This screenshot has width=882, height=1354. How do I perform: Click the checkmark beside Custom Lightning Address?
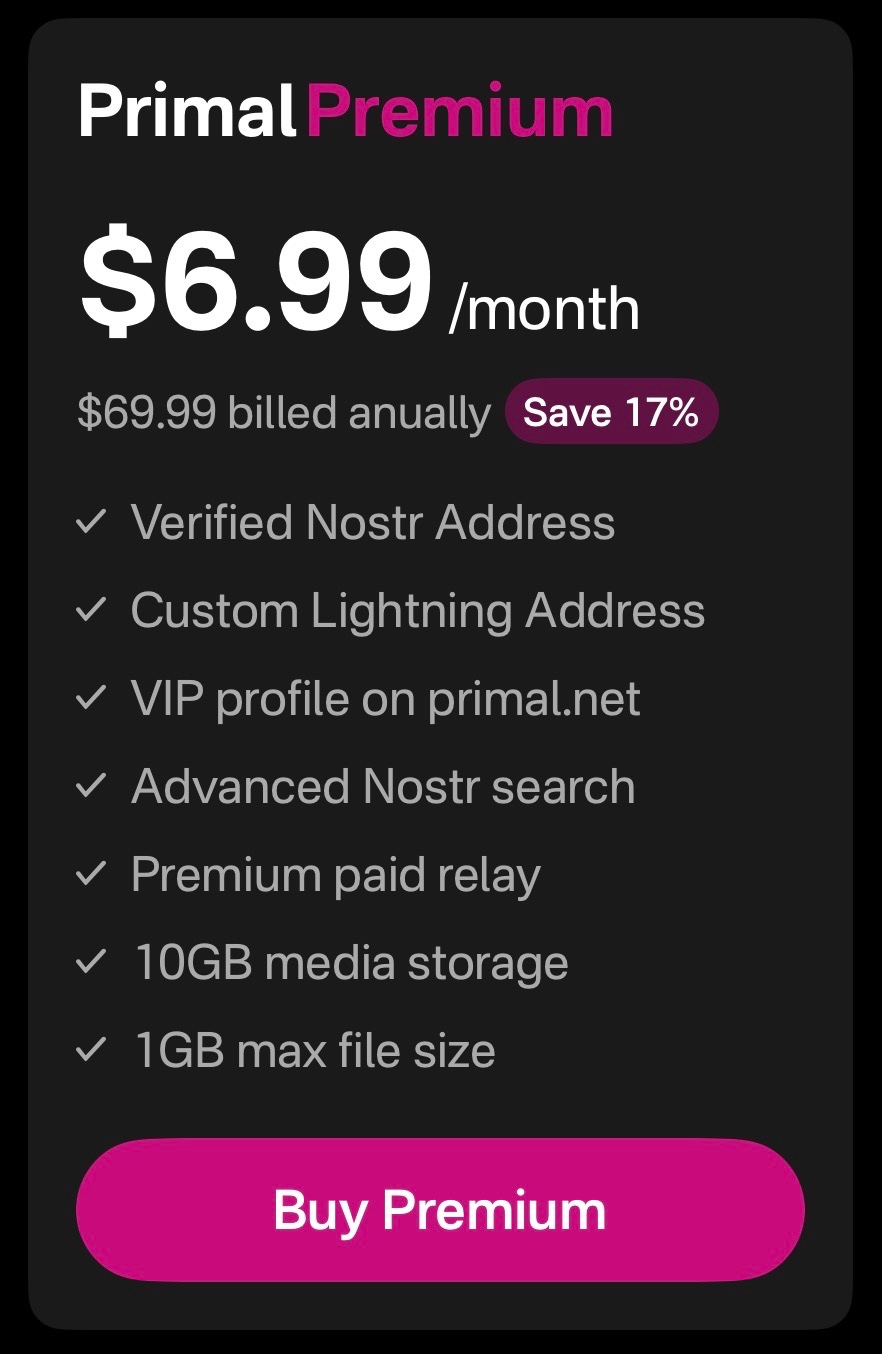pos(91,610)
